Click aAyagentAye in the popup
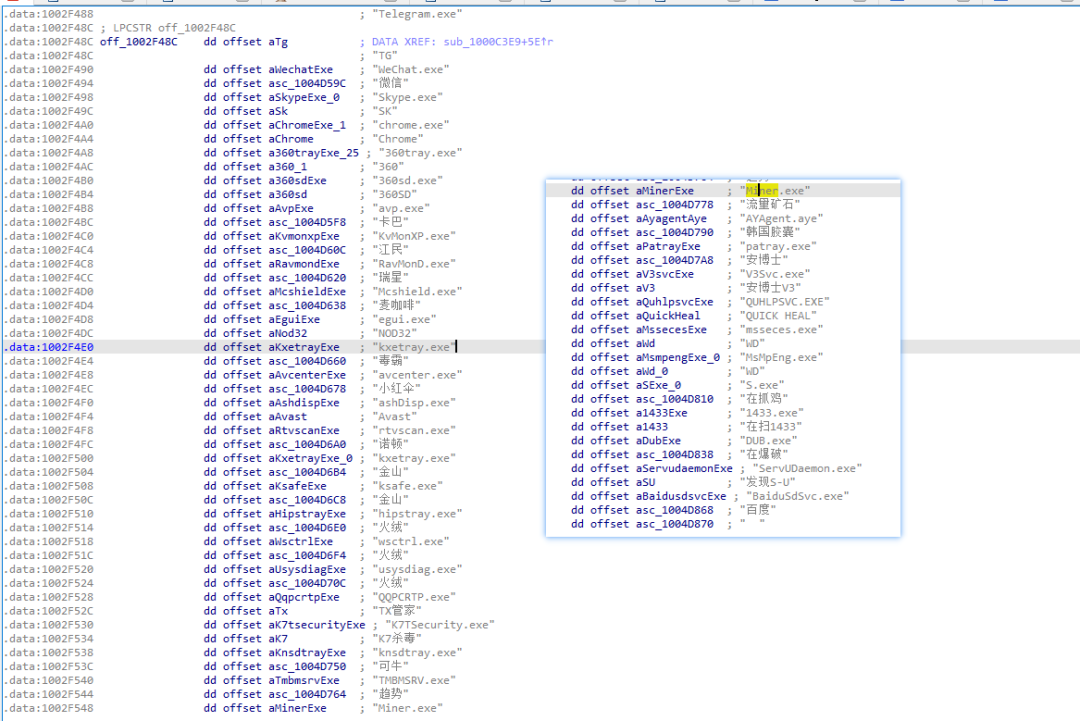The width and height of the screenshot is (1080, 721). pyautogui.click(x=671, y=218)
